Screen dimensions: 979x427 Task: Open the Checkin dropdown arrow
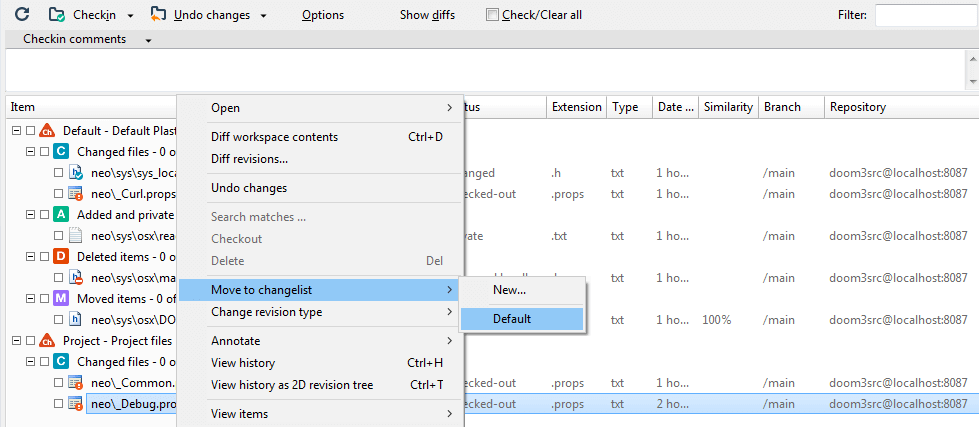point(130,16)
